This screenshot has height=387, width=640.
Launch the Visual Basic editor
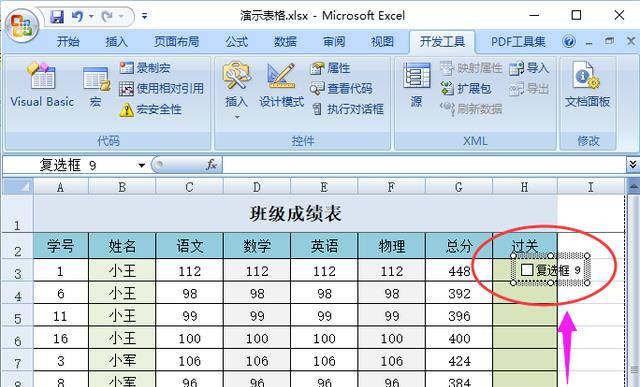pos(42,86)
